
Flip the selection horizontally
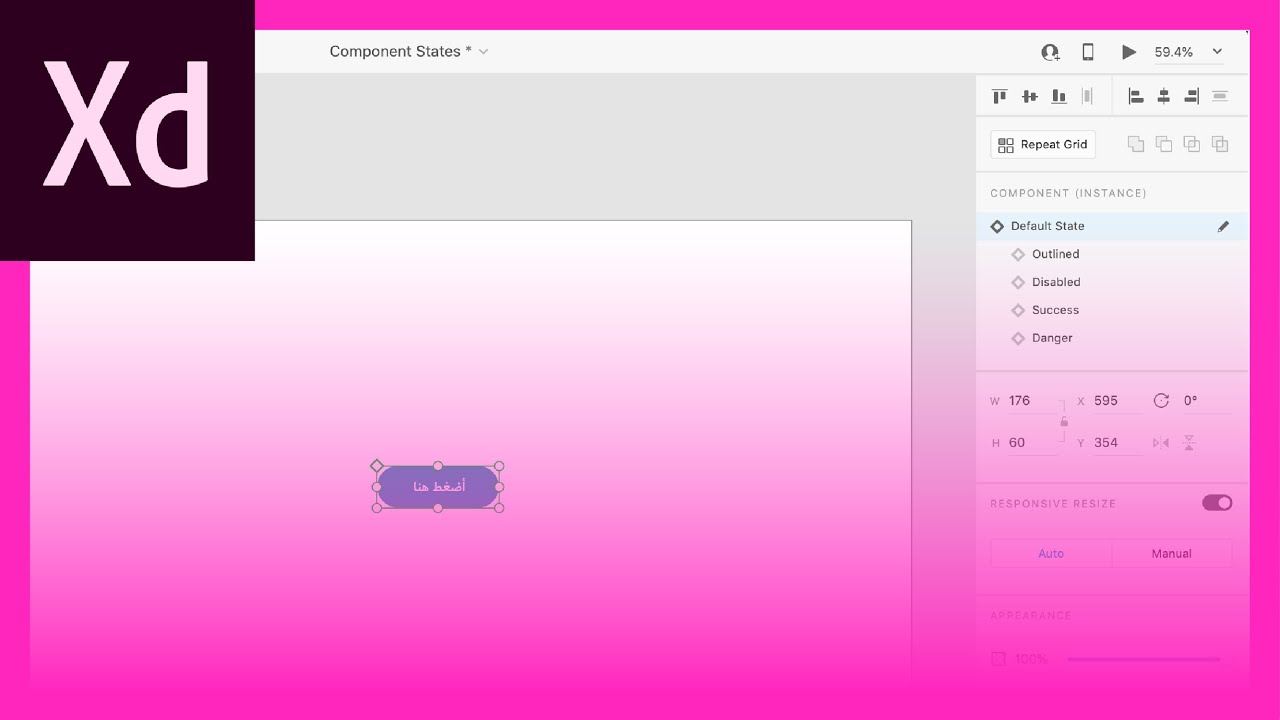(x=1161, y=443)
